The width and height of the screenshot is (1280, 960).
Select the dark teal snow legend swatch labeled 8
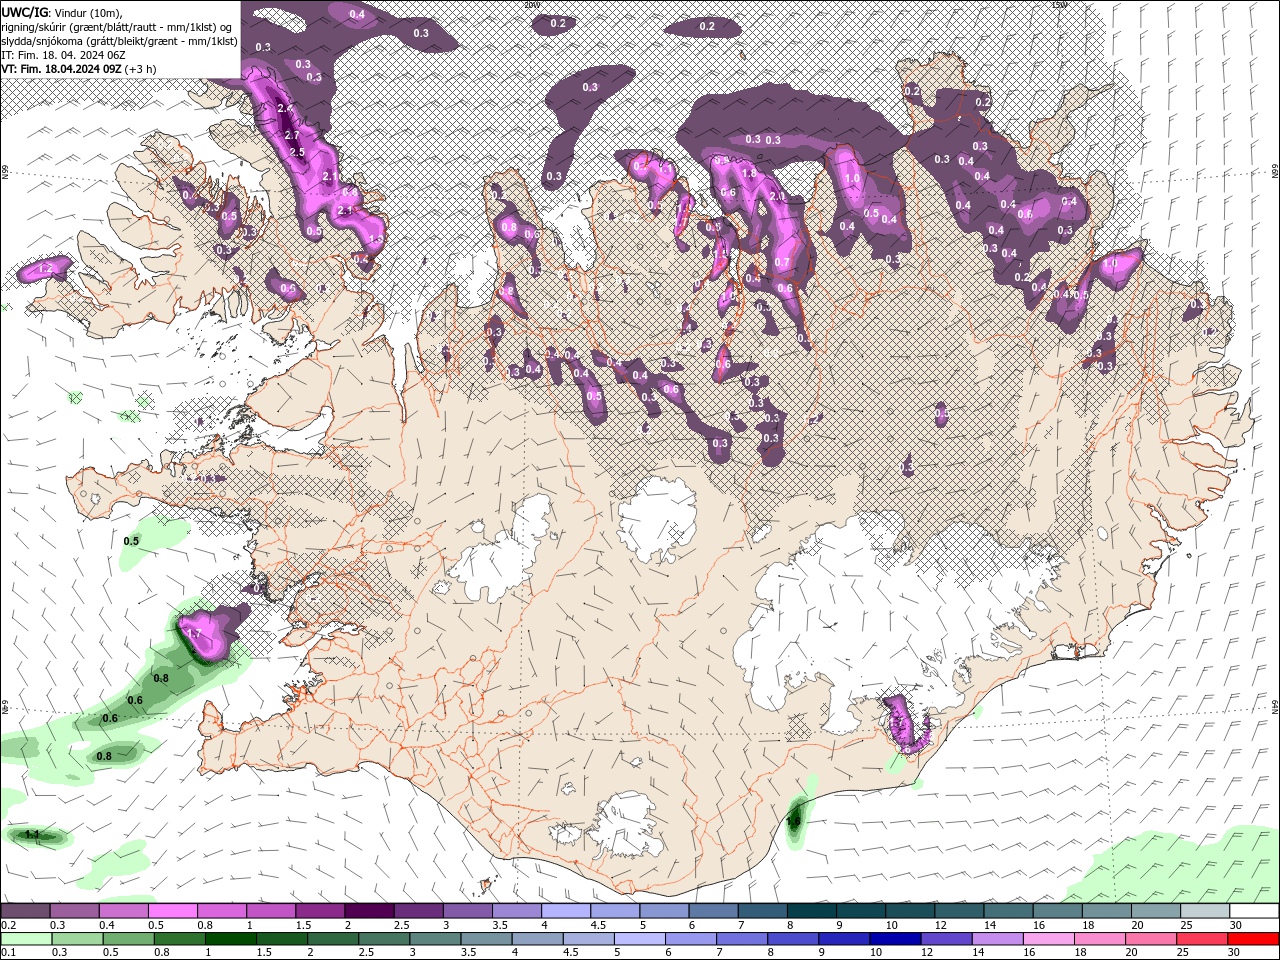click(x=812, y=911)
